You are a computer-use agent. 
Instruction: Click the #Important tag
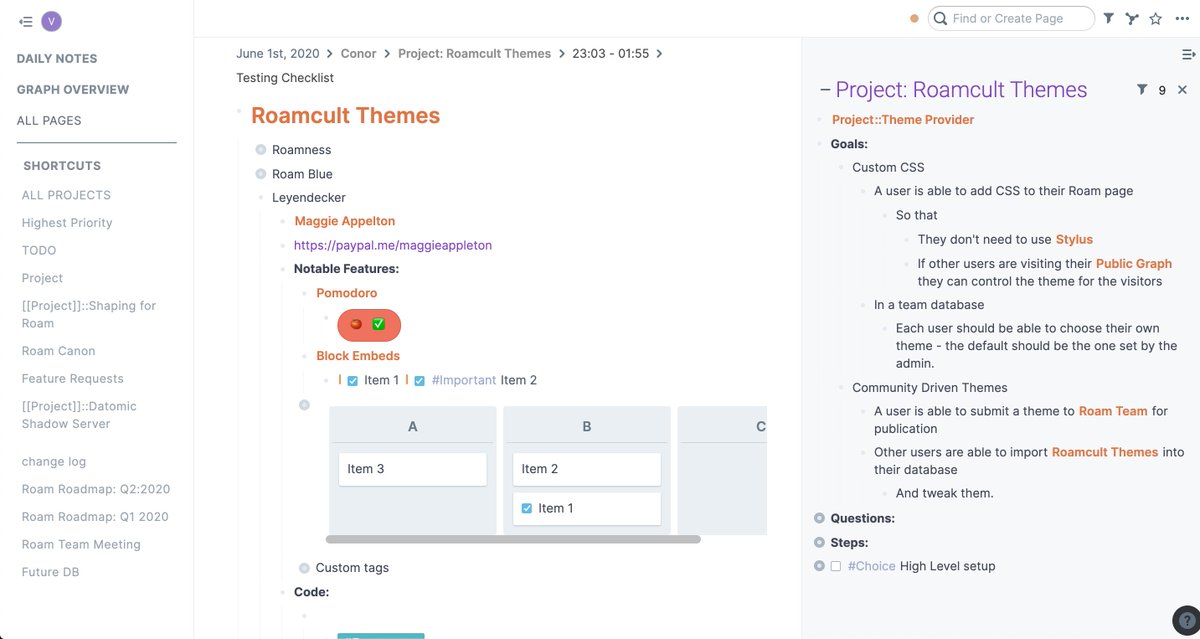464,380
